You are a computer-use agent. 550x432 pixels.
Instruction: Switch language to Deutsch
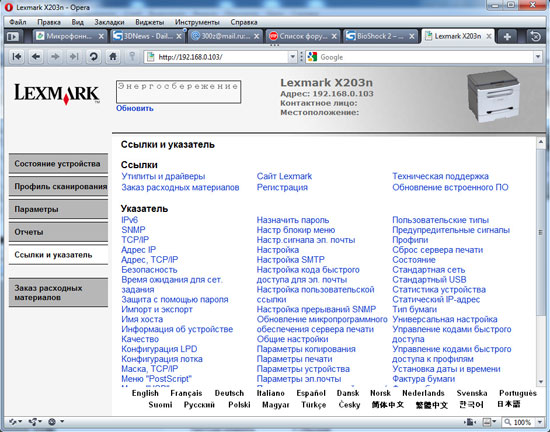click(x=229, y=393)
